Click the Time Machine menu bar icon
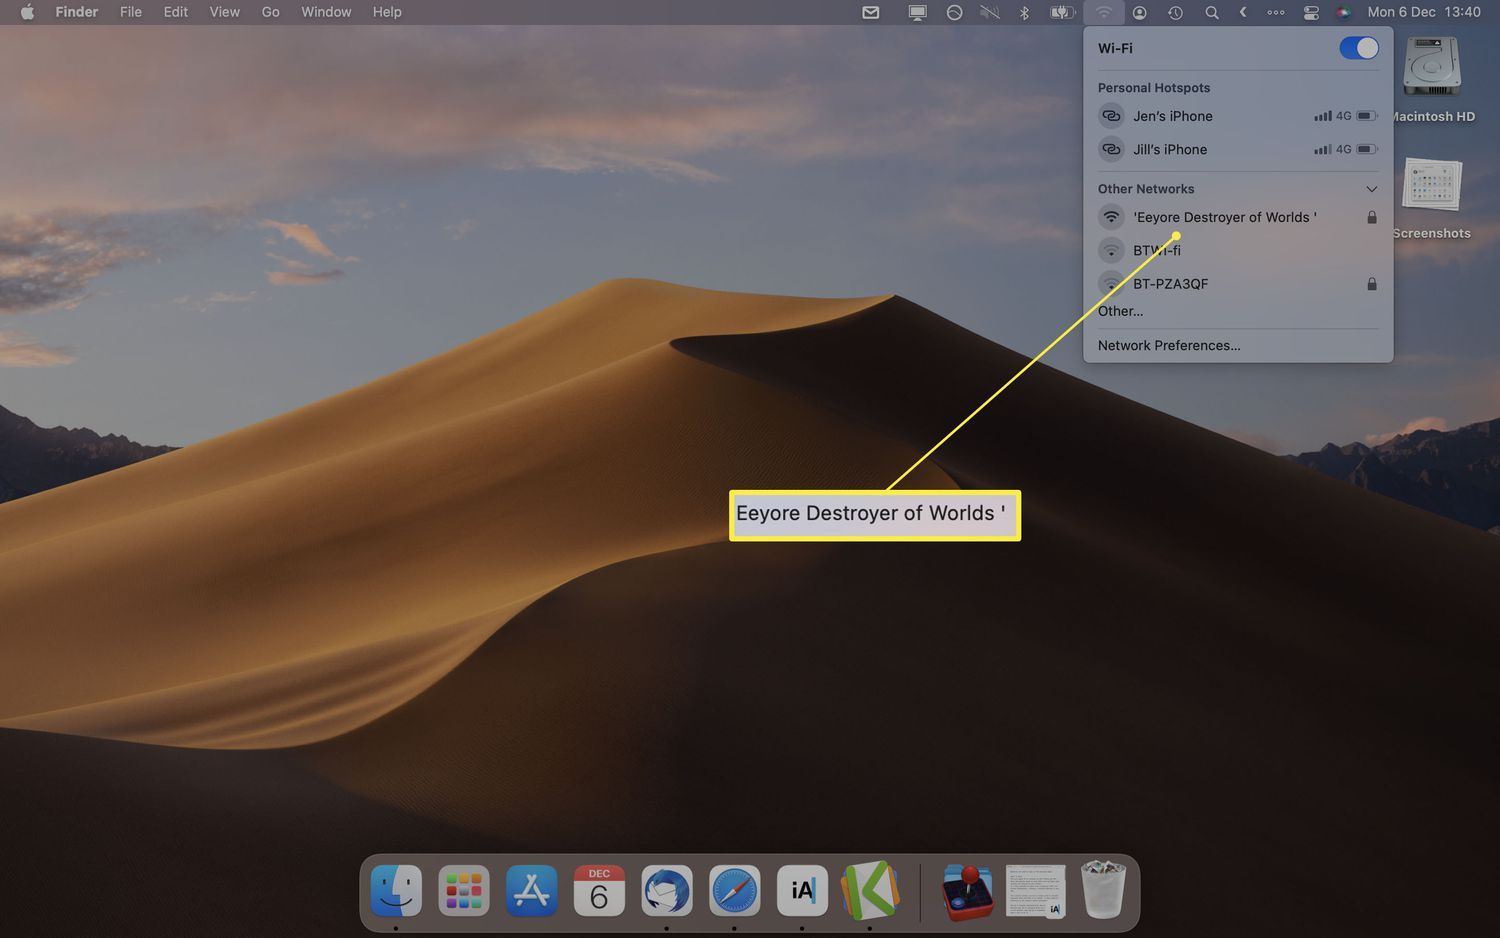Screen dimensions: 1500x938 pos(1175,12)
